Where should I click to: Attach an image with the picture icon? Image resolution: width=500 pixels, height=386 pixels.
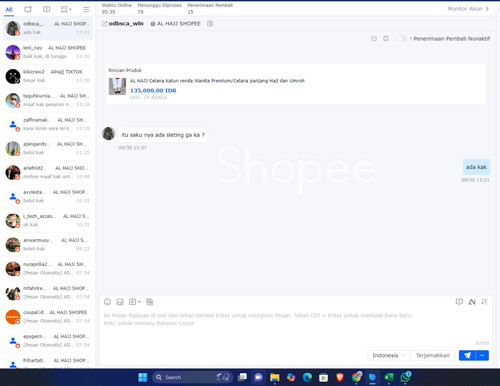pos(120,302)
